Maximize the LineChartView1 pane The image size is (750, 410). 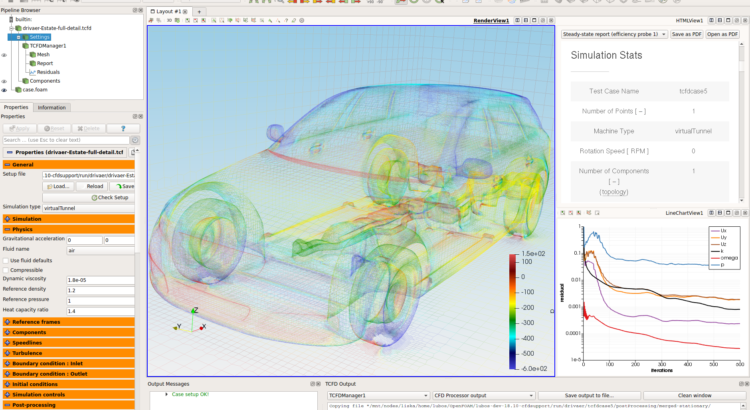pos(728,213)
